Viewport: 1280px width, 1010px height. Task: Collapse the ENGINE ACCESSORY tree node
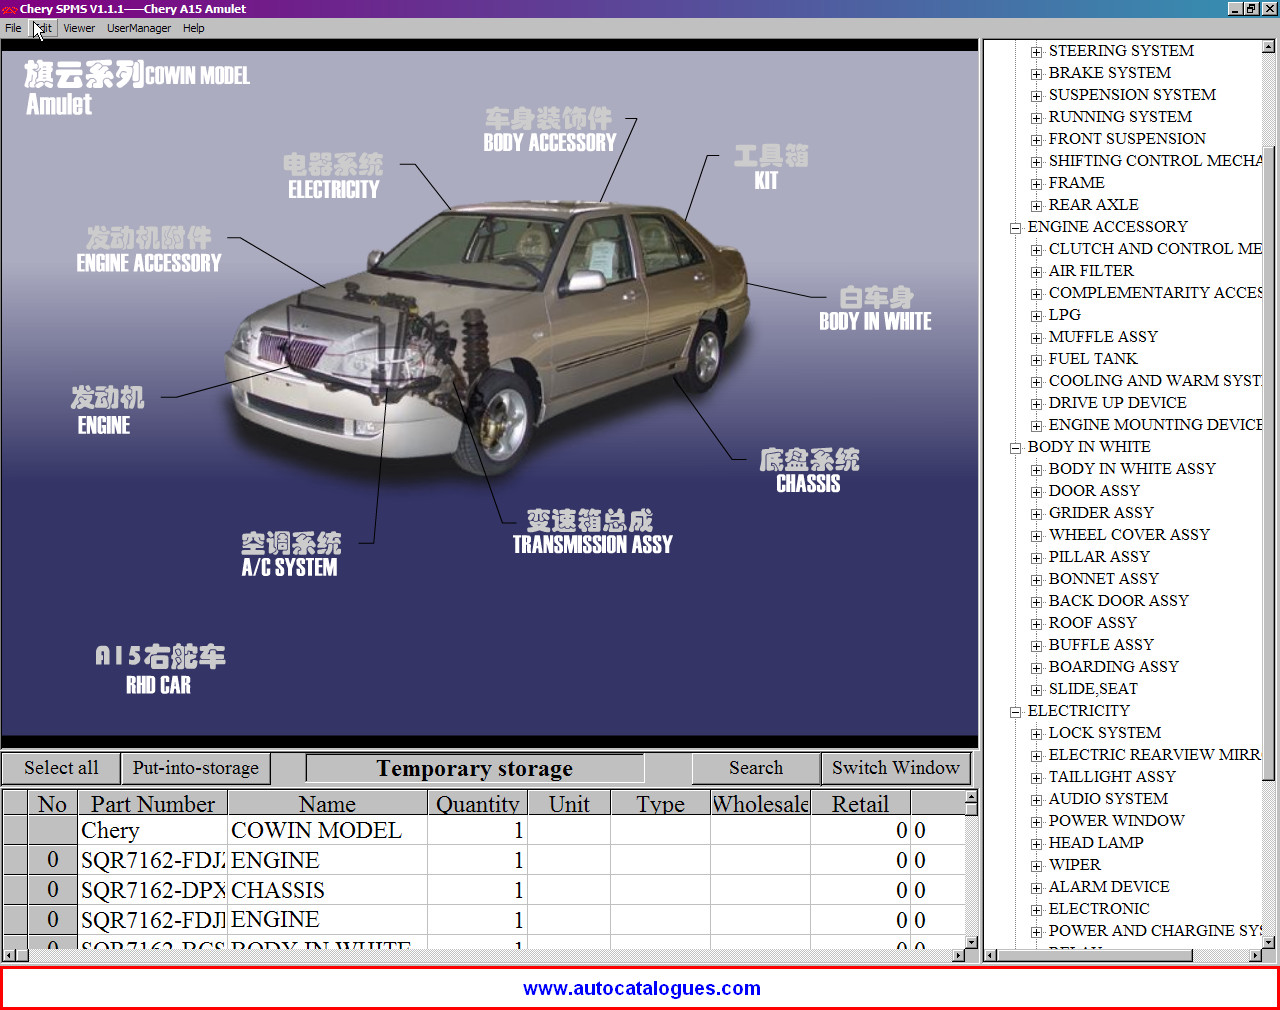1015,228
